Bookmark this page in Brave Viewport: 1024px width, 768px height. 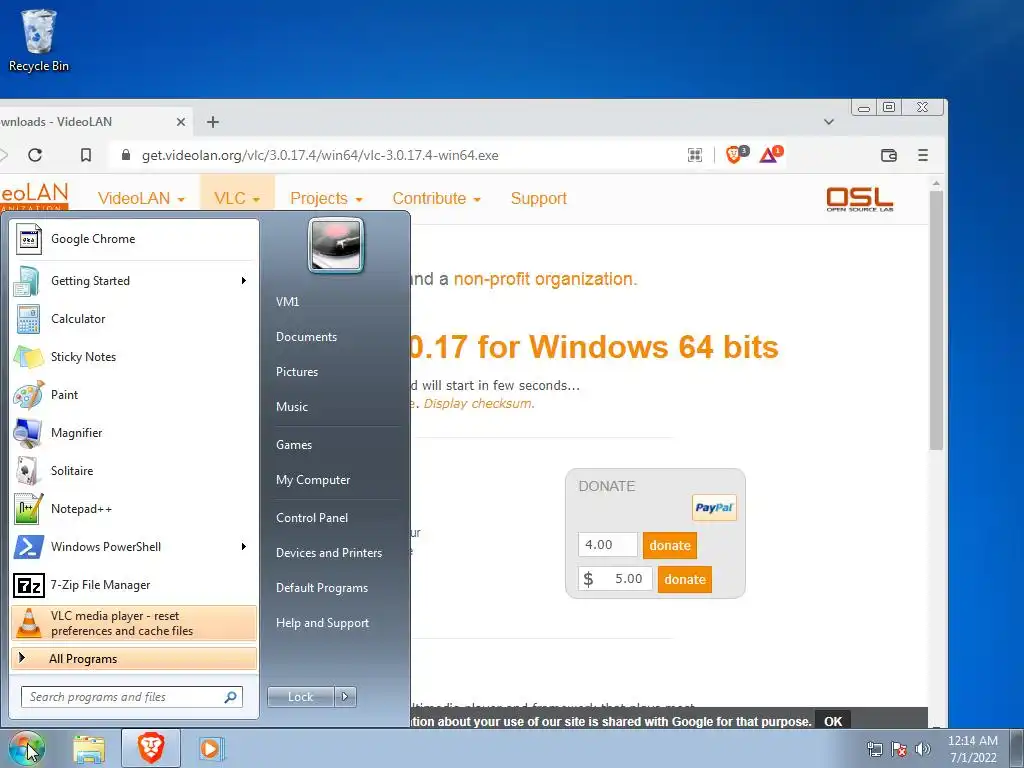tap(86, 155)
